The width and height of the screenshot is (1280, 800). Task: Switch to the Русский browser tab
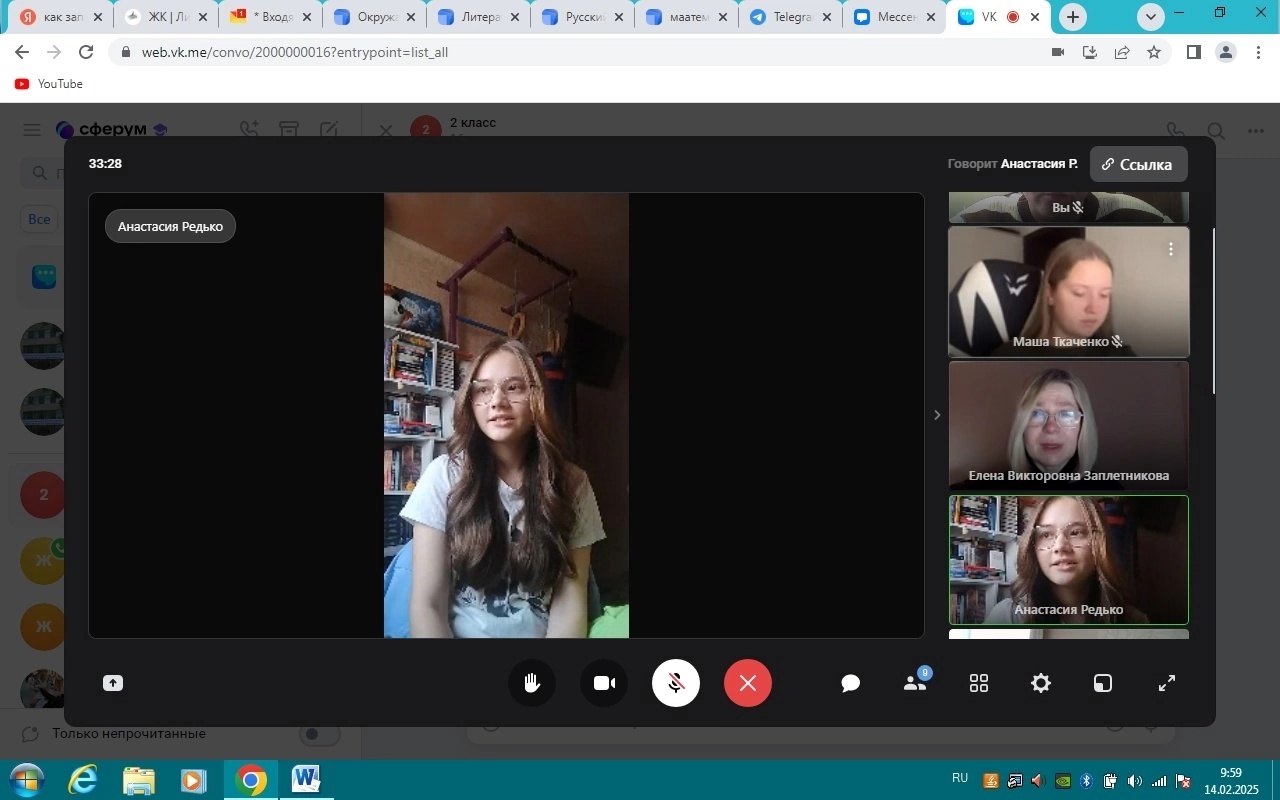coord(584,17)
